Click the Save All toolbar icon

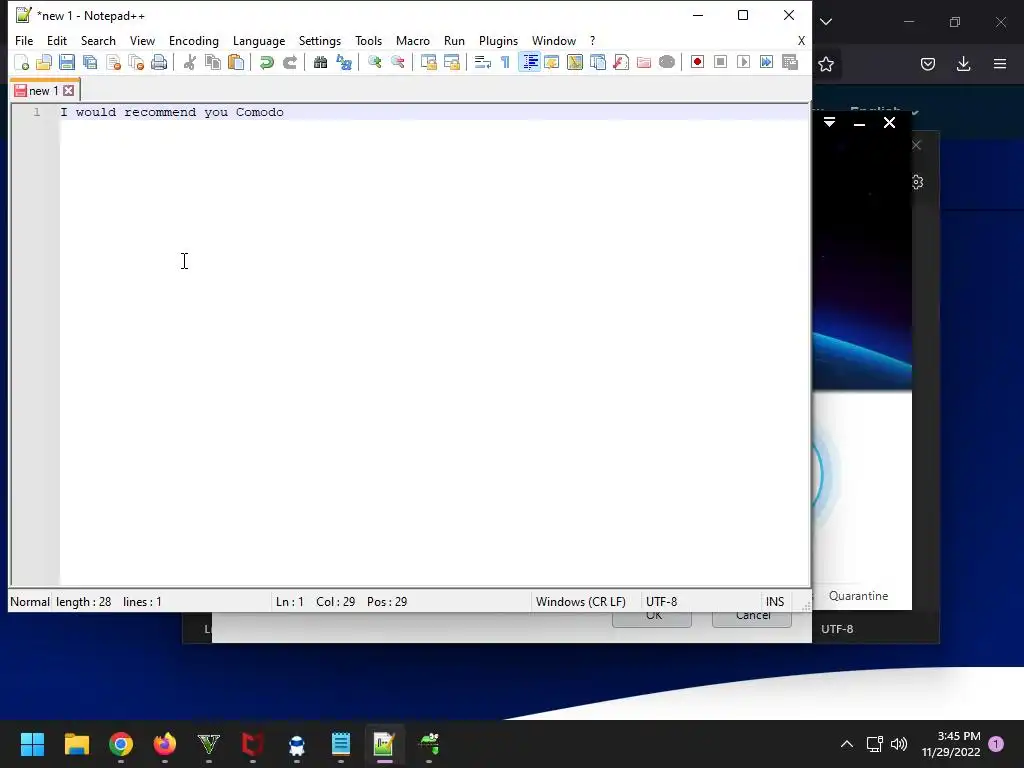pos(90,62)
